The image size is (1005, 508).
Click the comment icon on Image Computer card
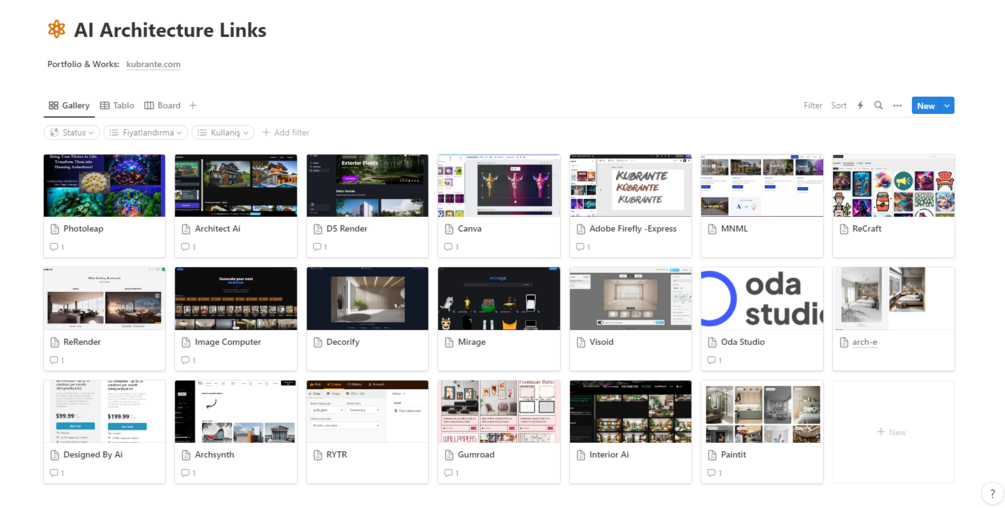click(185, 360)
